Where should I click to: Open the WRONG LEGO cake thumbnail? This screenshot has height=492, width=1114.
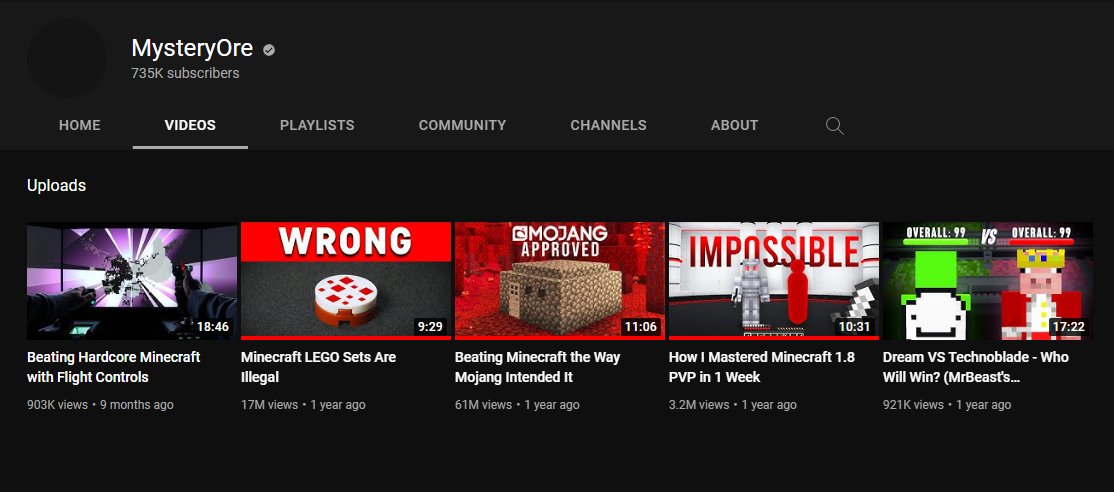click(346, 281)
